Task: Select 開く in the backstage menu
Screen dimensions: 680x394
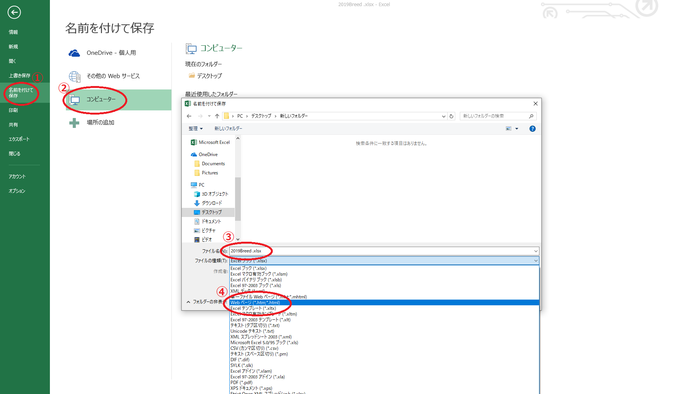Action: 13,61
